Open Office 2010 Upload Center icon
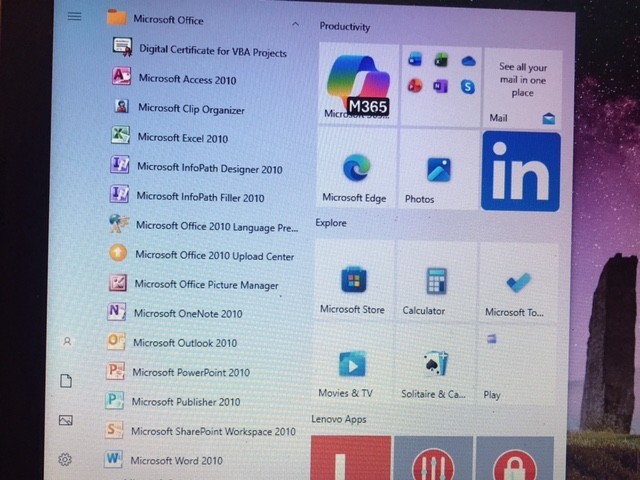640x480 pixels. pos(118,253)
